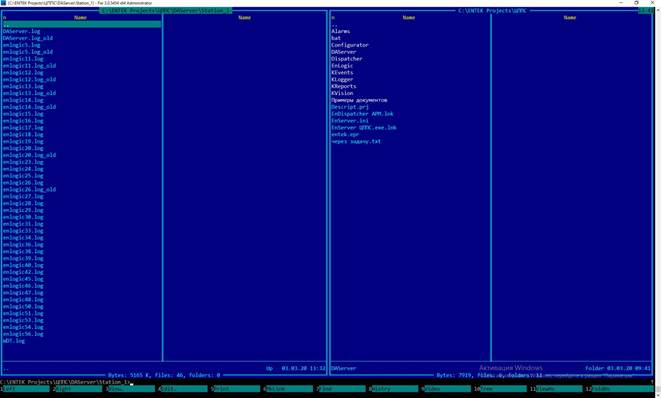Select the Configurator folder in right panel

350,45
